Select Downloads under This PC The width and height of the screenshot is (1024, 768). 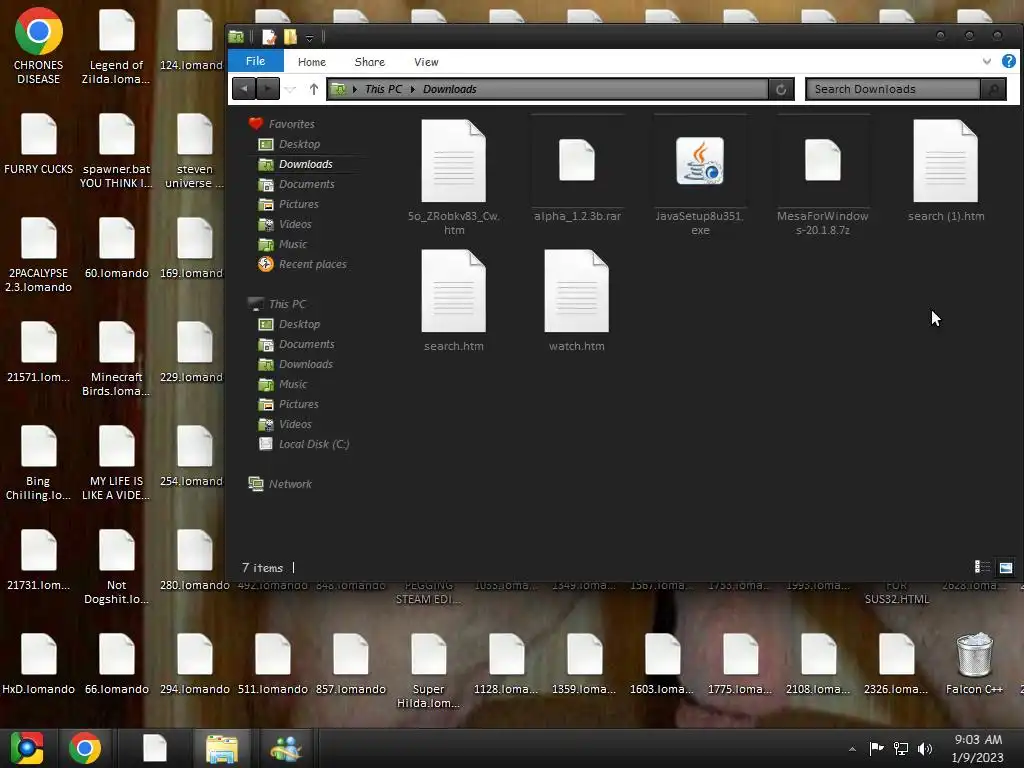tap(296, 364)
